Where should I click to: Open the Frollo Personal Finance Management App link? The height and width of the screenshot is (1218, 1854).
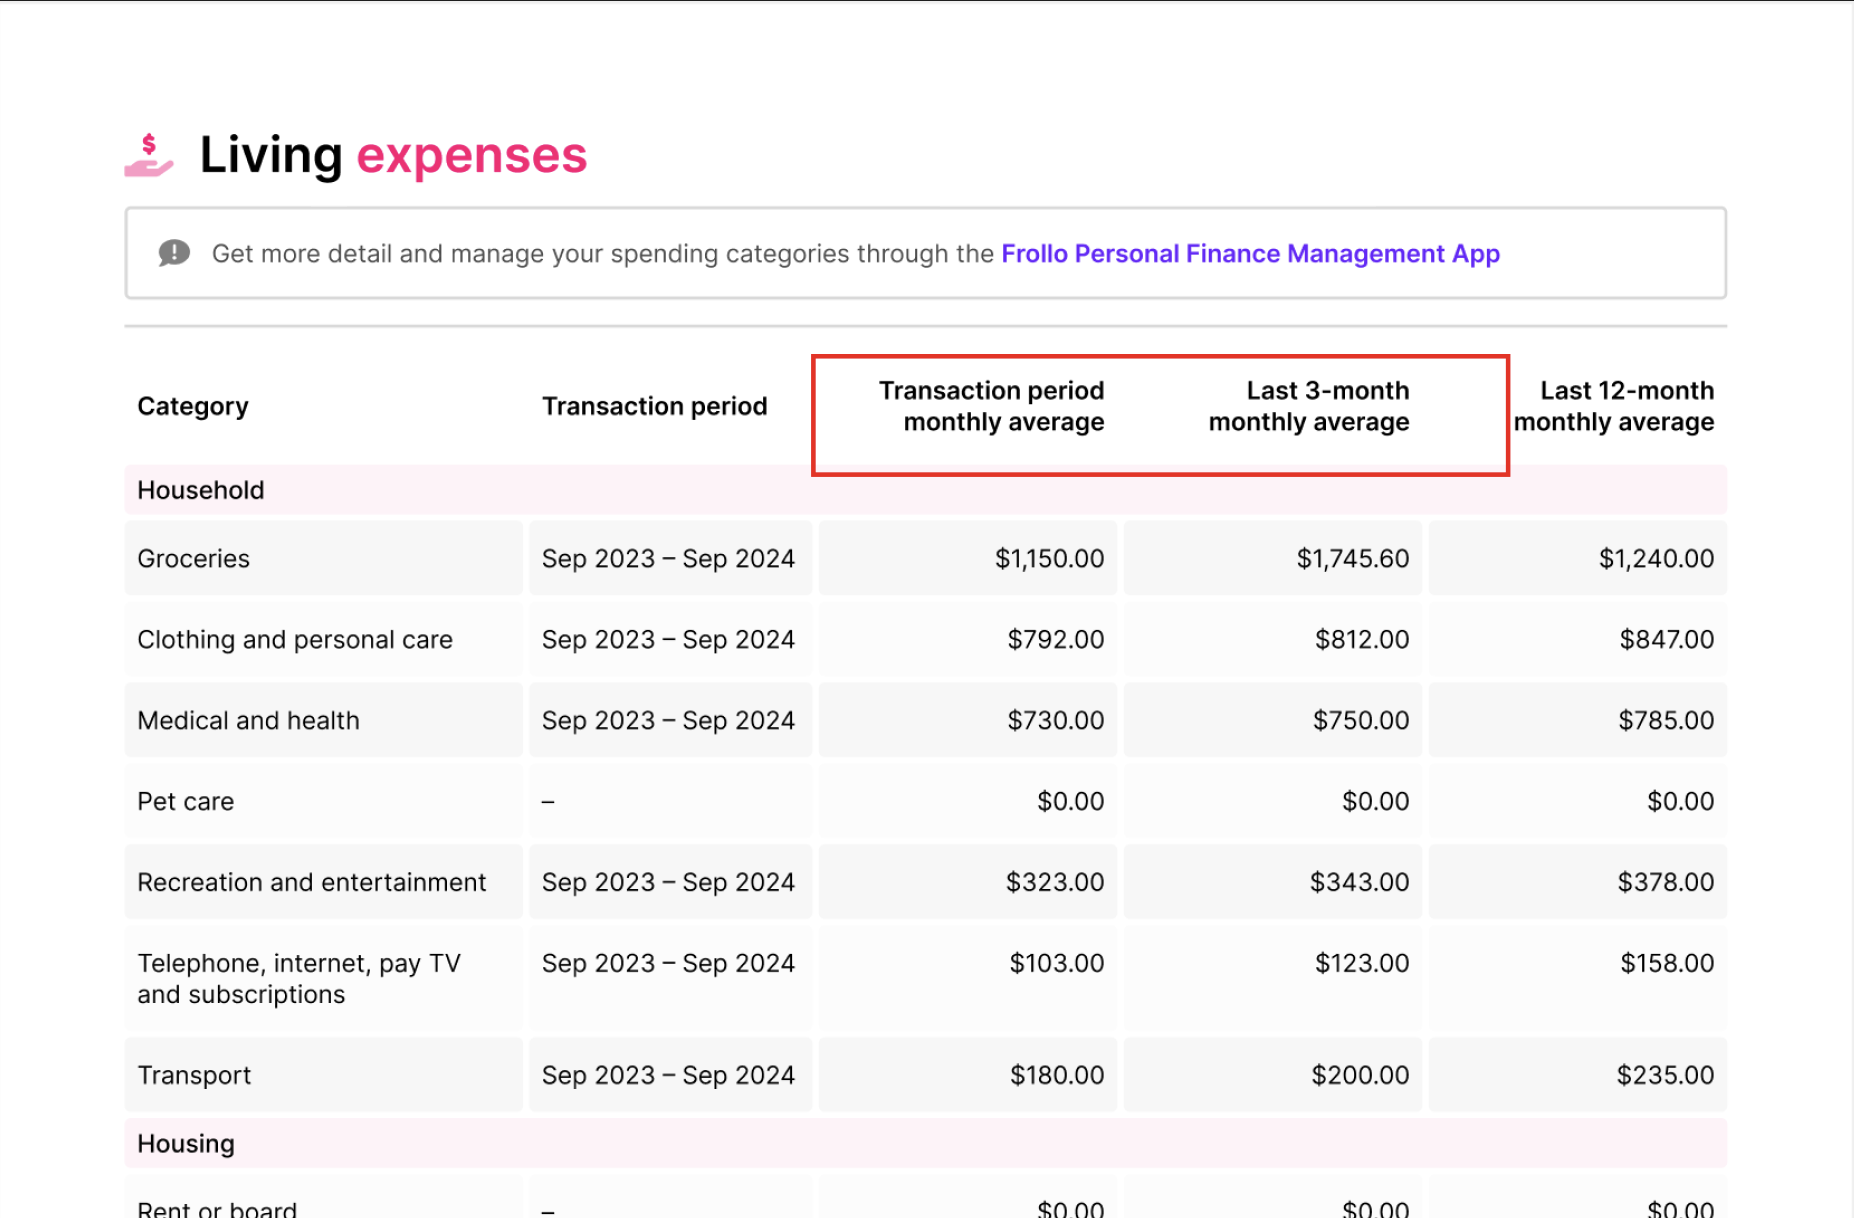pyautogui.click(x=1249, y=254)
